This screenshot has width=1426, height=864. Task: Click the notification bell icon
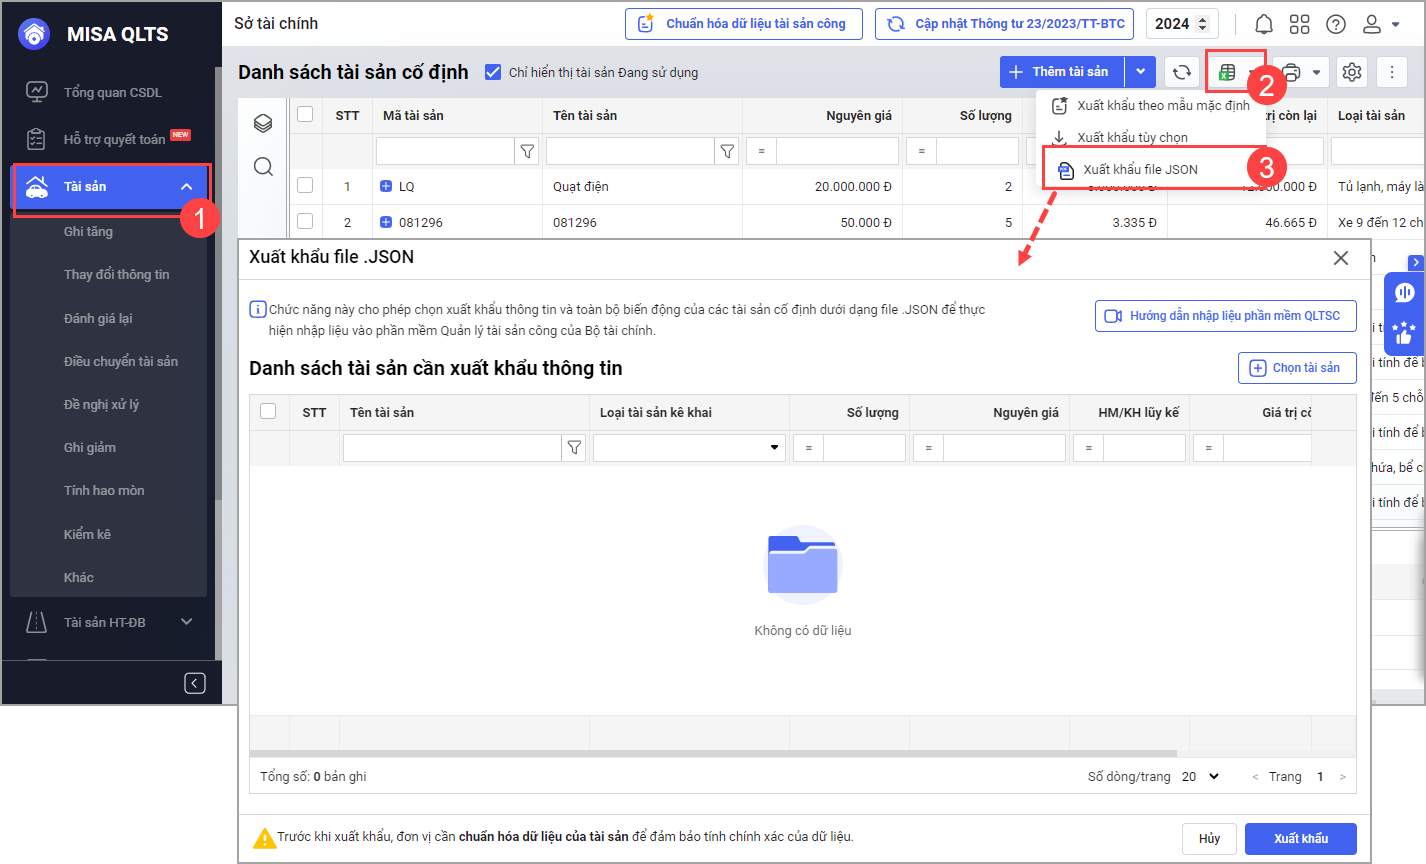pyautogui.click(x=1264, y=24)
